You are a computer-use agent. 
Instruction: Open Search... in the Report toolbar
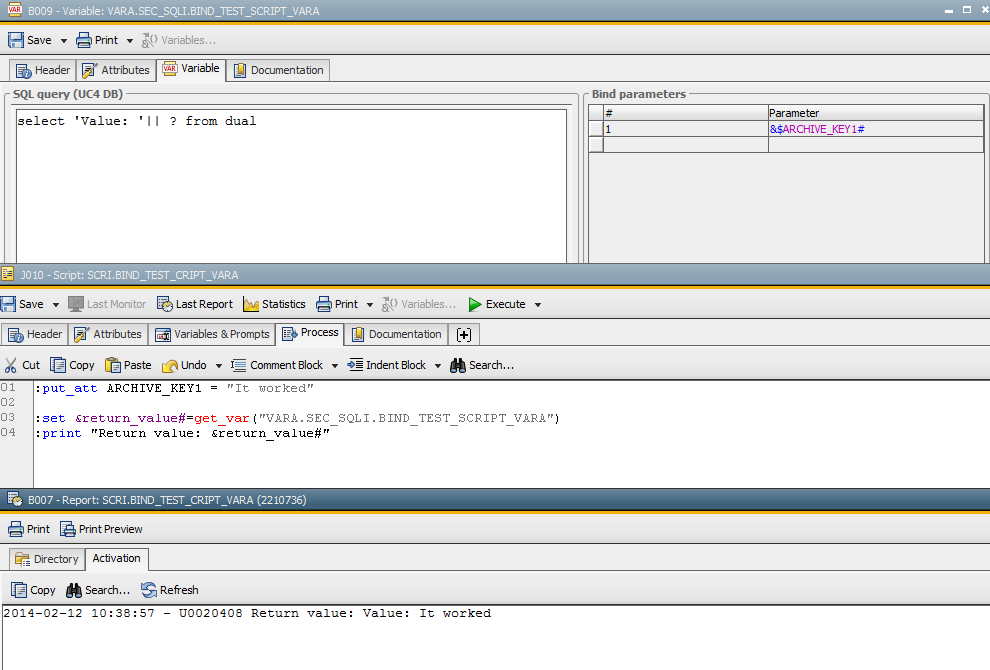click(98, 590)
